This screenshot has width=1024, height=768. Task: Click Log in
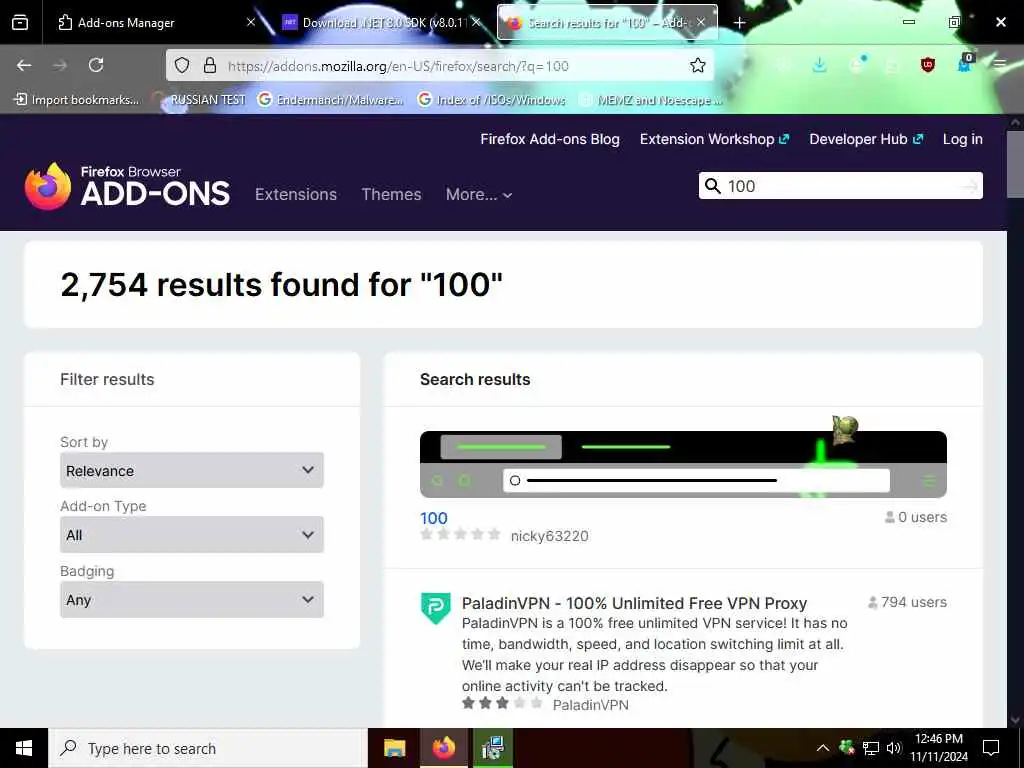(x=963, y=139)
